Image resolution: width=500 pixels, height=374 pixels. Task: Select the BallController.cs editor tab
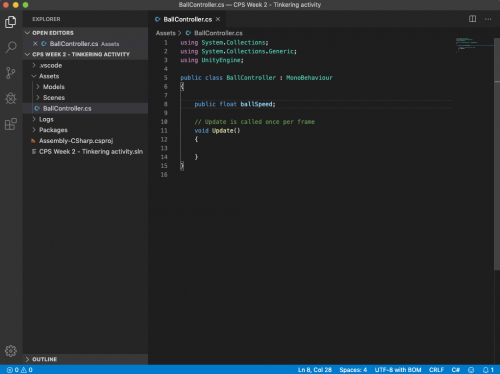click(187, 19)
